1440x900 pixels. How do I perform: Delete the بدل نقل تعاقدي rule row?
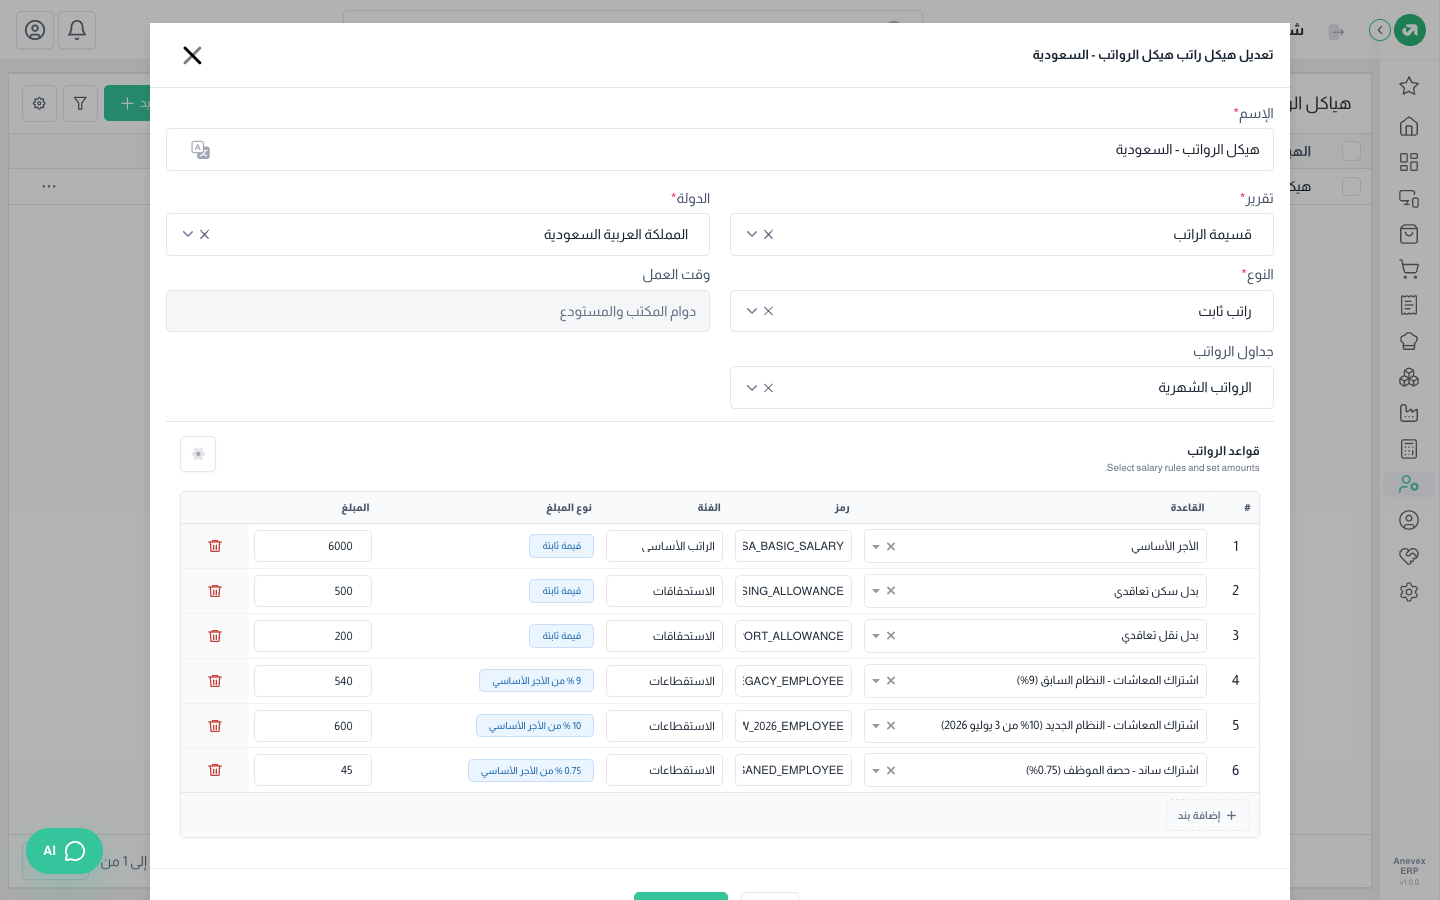pos(215,636)
